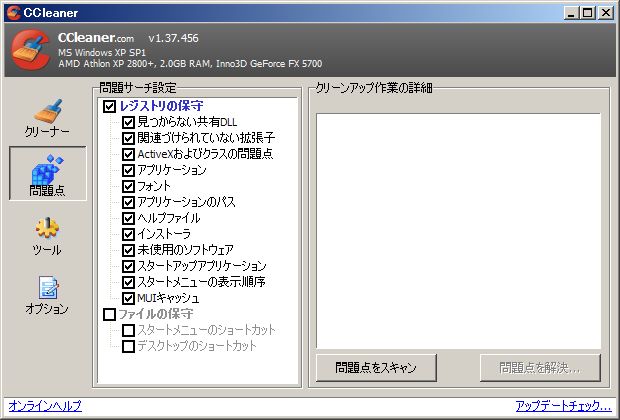Screen dimensions: 620x420
Task: Click the CCleaner logo in header
Action: [x=30, y=50]
